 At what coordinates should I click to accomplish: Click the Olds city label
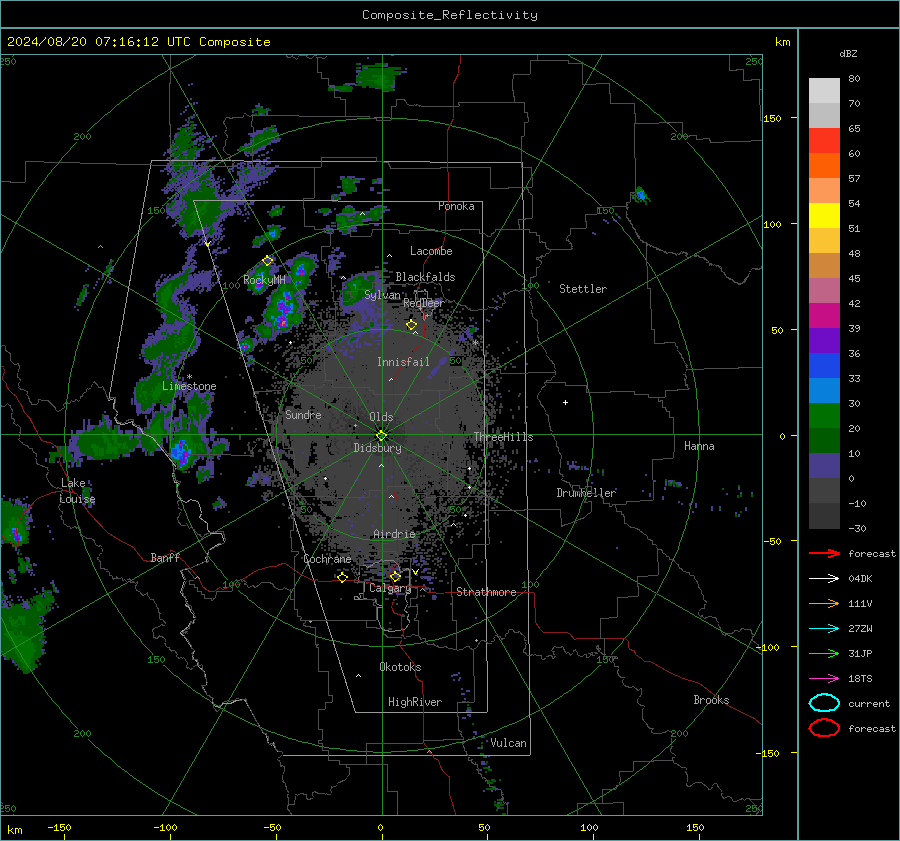click(381, 417)
